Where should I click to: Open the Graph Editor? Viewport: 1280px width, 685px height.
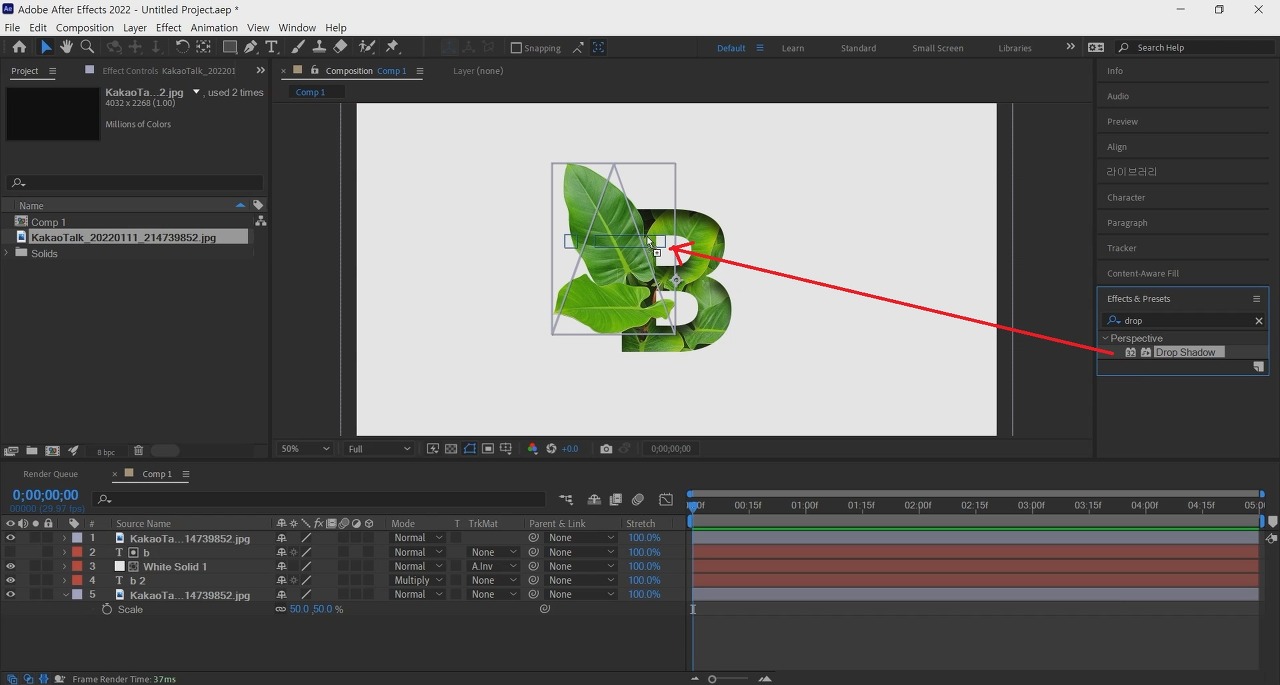point(666,499)
